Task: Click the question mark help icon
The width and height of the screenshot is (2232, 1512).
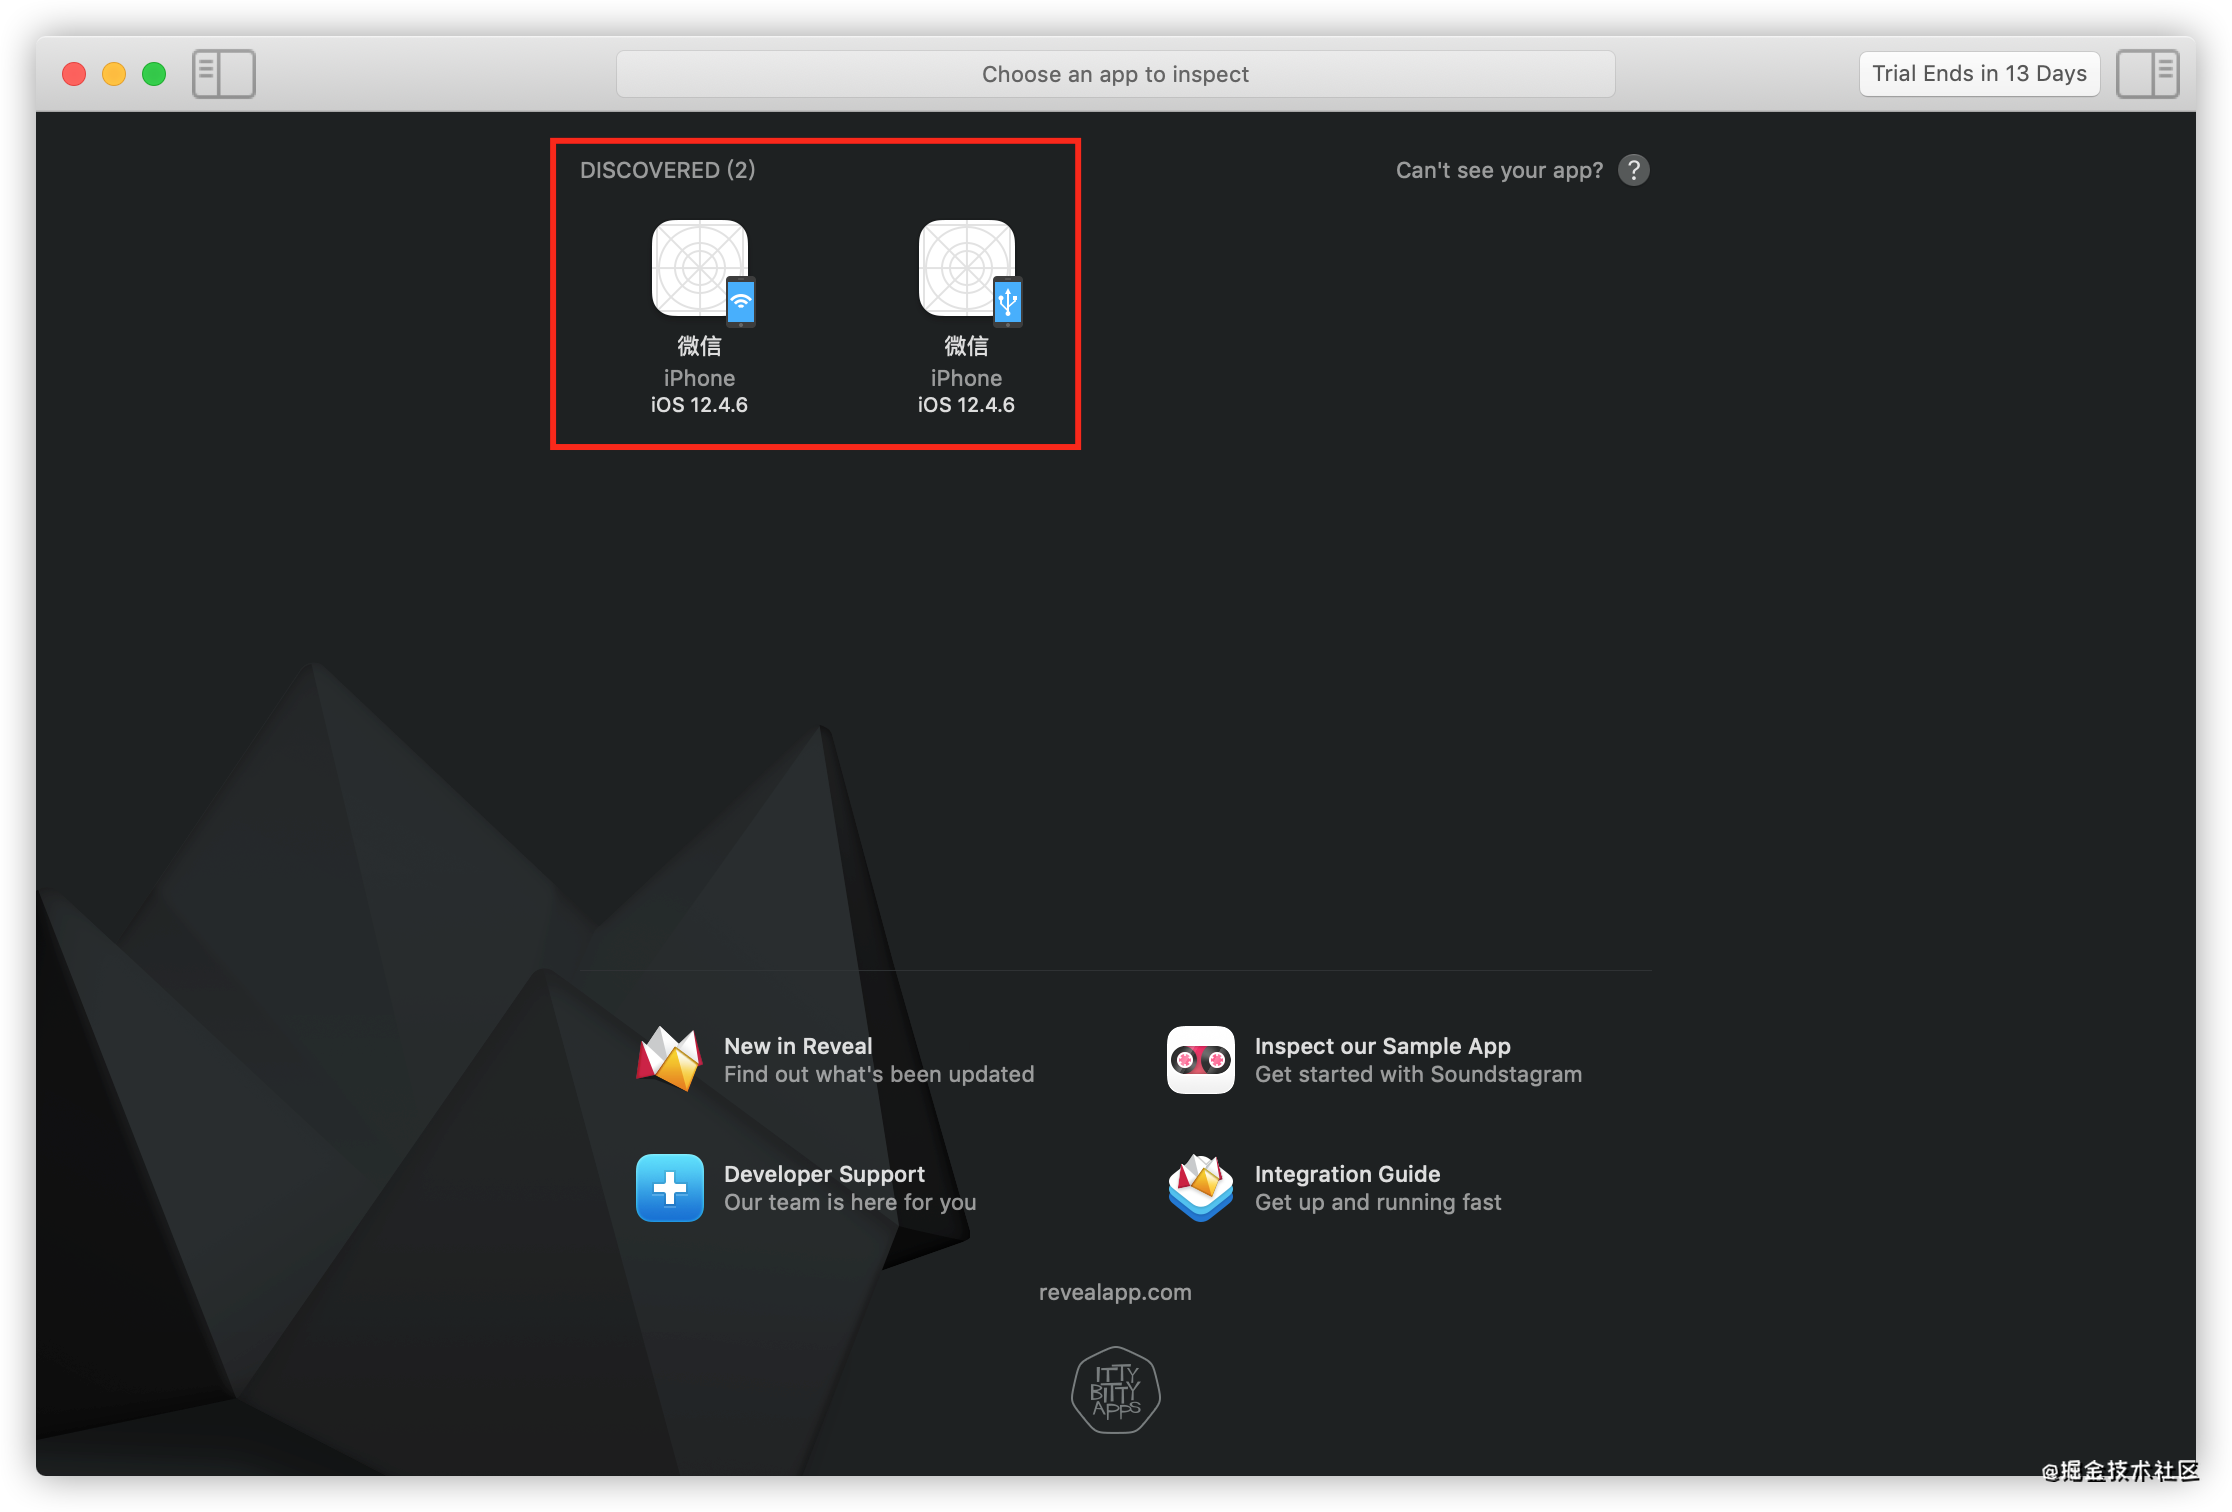Action: 1633,170
